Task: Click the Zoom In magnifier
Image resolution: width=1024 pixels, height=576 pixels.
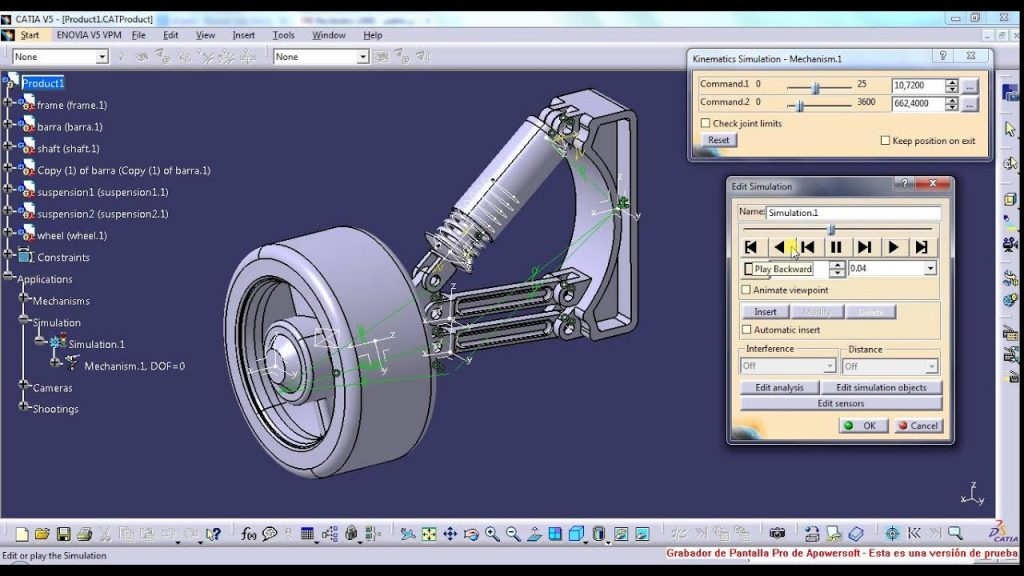Action: 492,534
